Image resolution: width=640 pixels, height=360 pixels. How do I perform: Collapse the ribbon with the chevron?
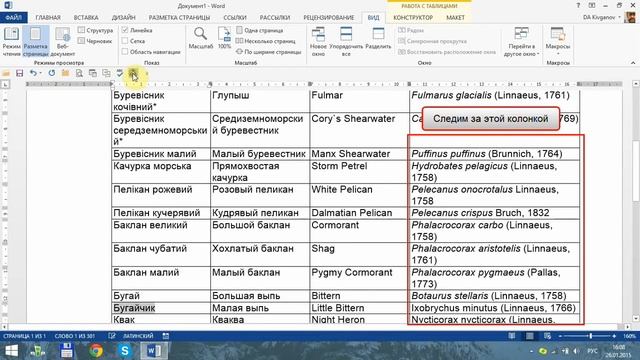[x=633, y=63]
